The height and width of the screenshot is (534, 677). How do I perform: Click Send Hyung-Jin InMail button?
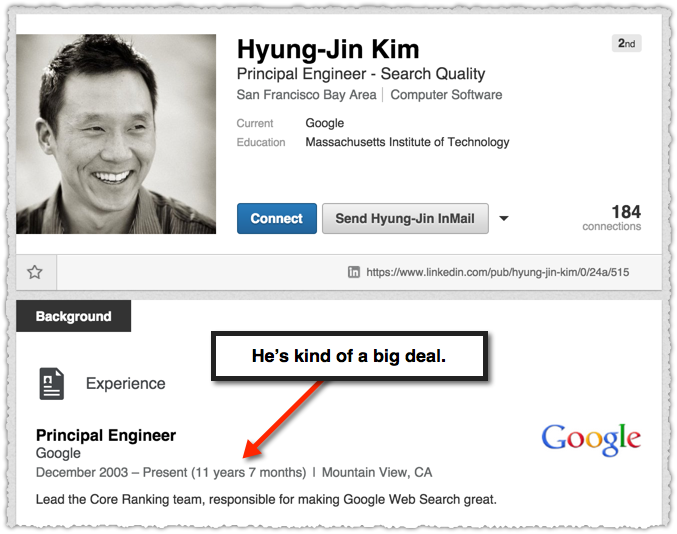coord(405,218)
